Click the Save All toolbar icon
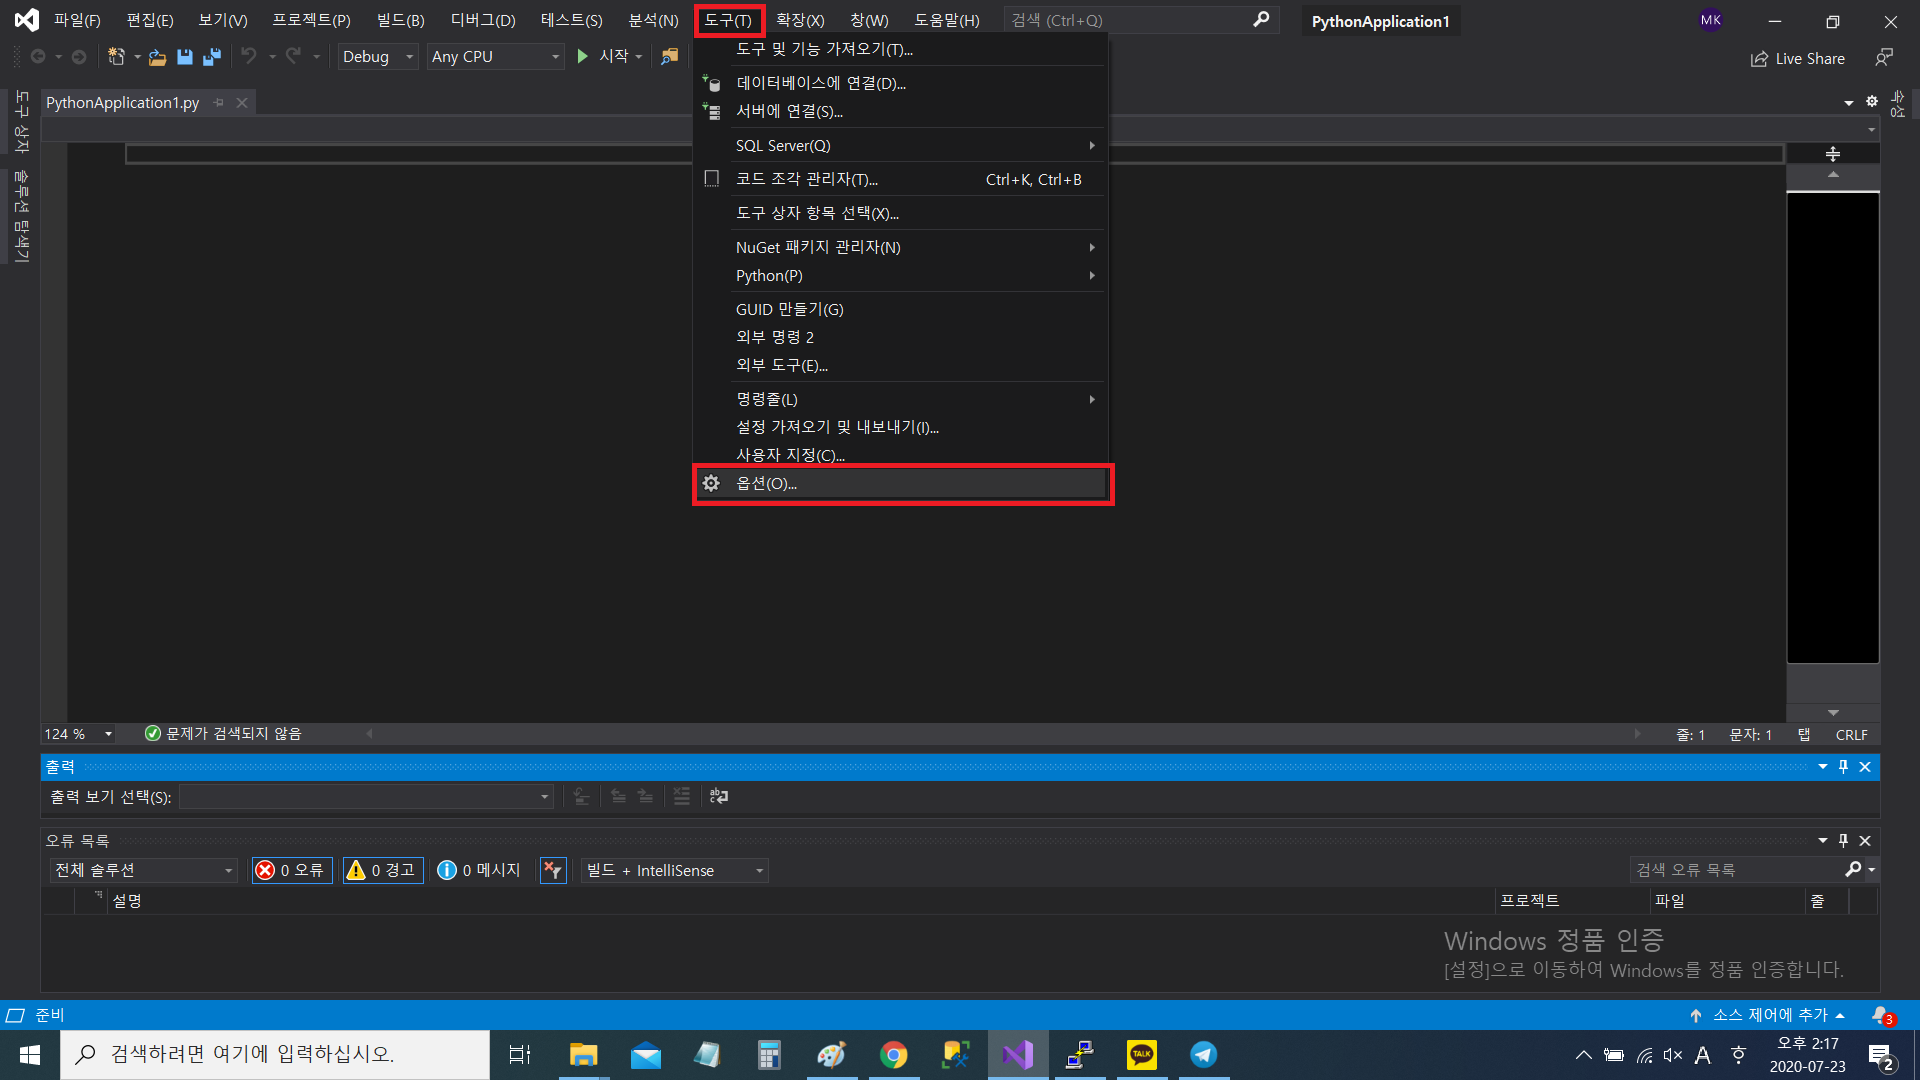 pos(211,57)
